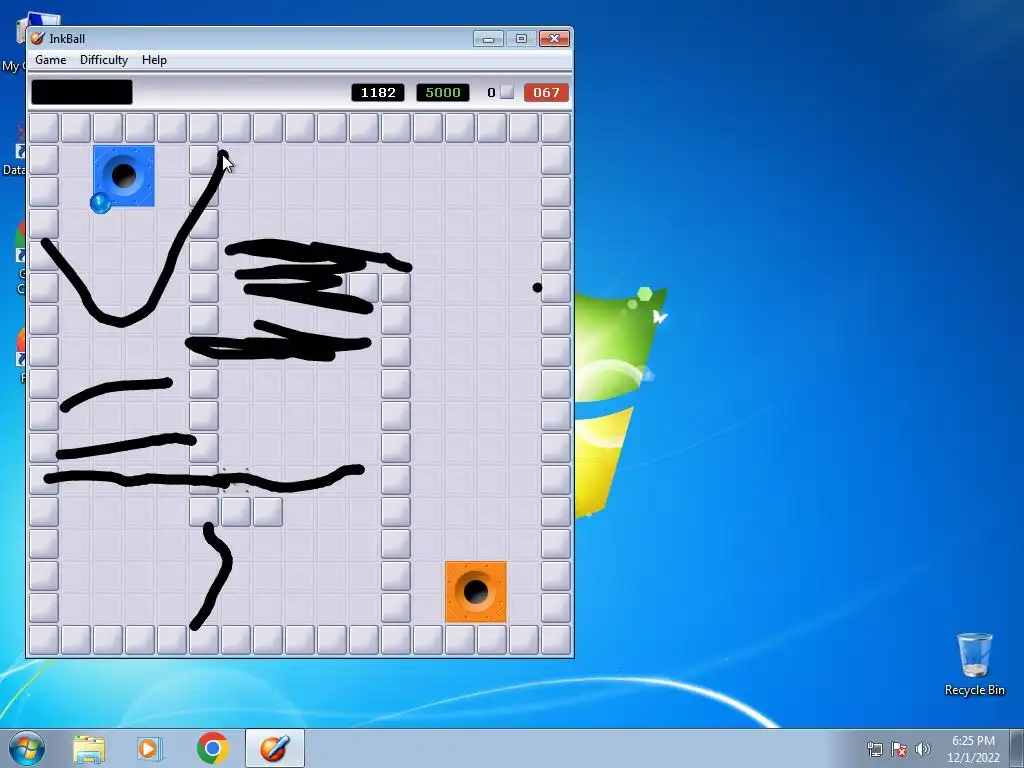Image resolution: width=1024 pixels, height=768 pixels.
Task: Click the black upcoming balls box
Action: click(x=82, y=92)
